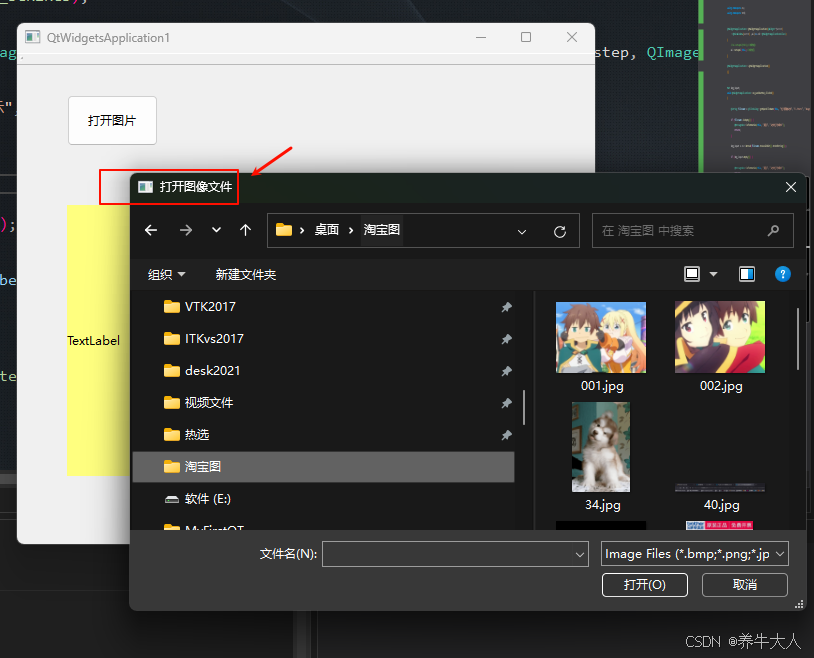Image resolution: width=814 pixels, height=658 pixels.
Task: Click pin icon beside VTK2017
Action: point(507,307)
